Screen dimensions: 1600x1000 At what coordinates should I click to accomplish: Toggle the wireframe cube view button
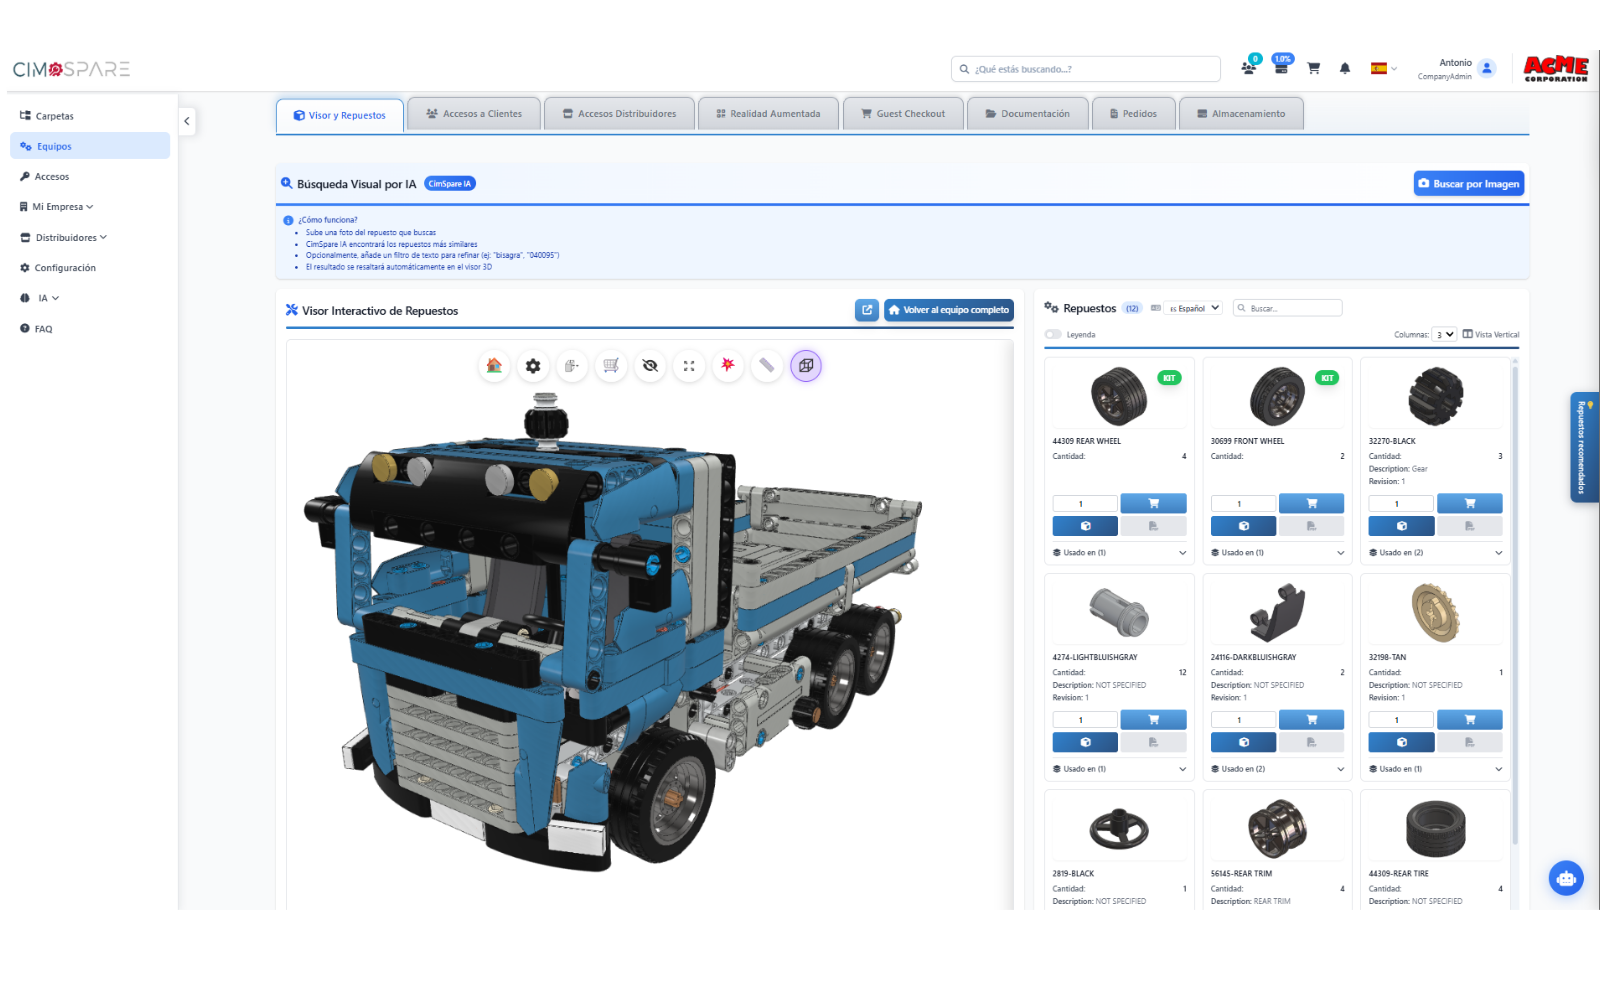[806, 366]
